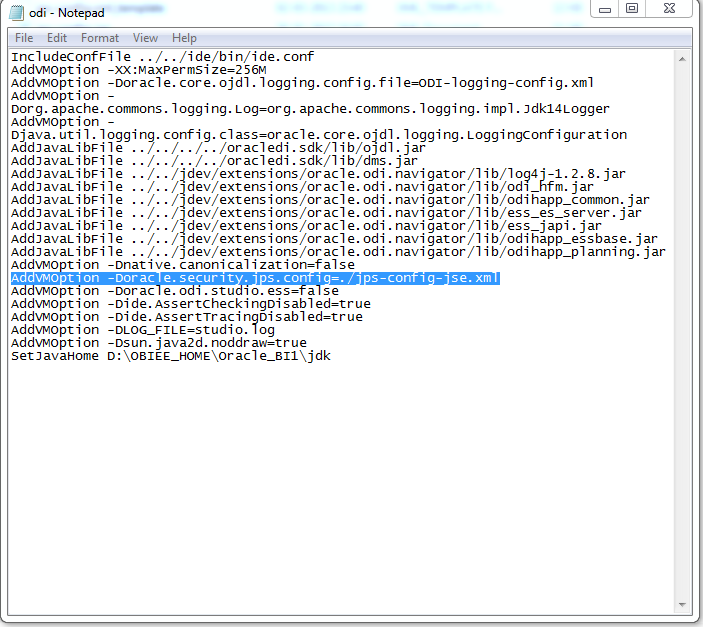703x627 pixels.
Task: Click the log4j-1.2.8.jar line
Action: coord(318,174)
